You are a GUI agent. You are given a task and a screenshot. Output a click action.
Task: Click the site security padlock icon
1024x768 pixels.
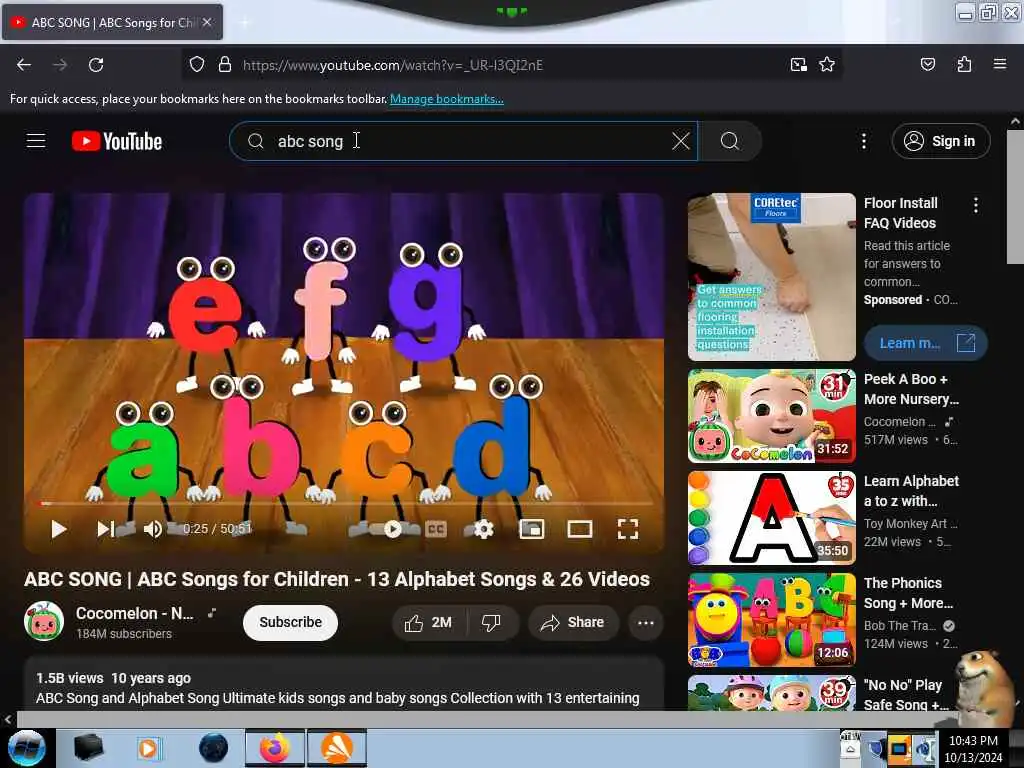[x=225, y=65]
